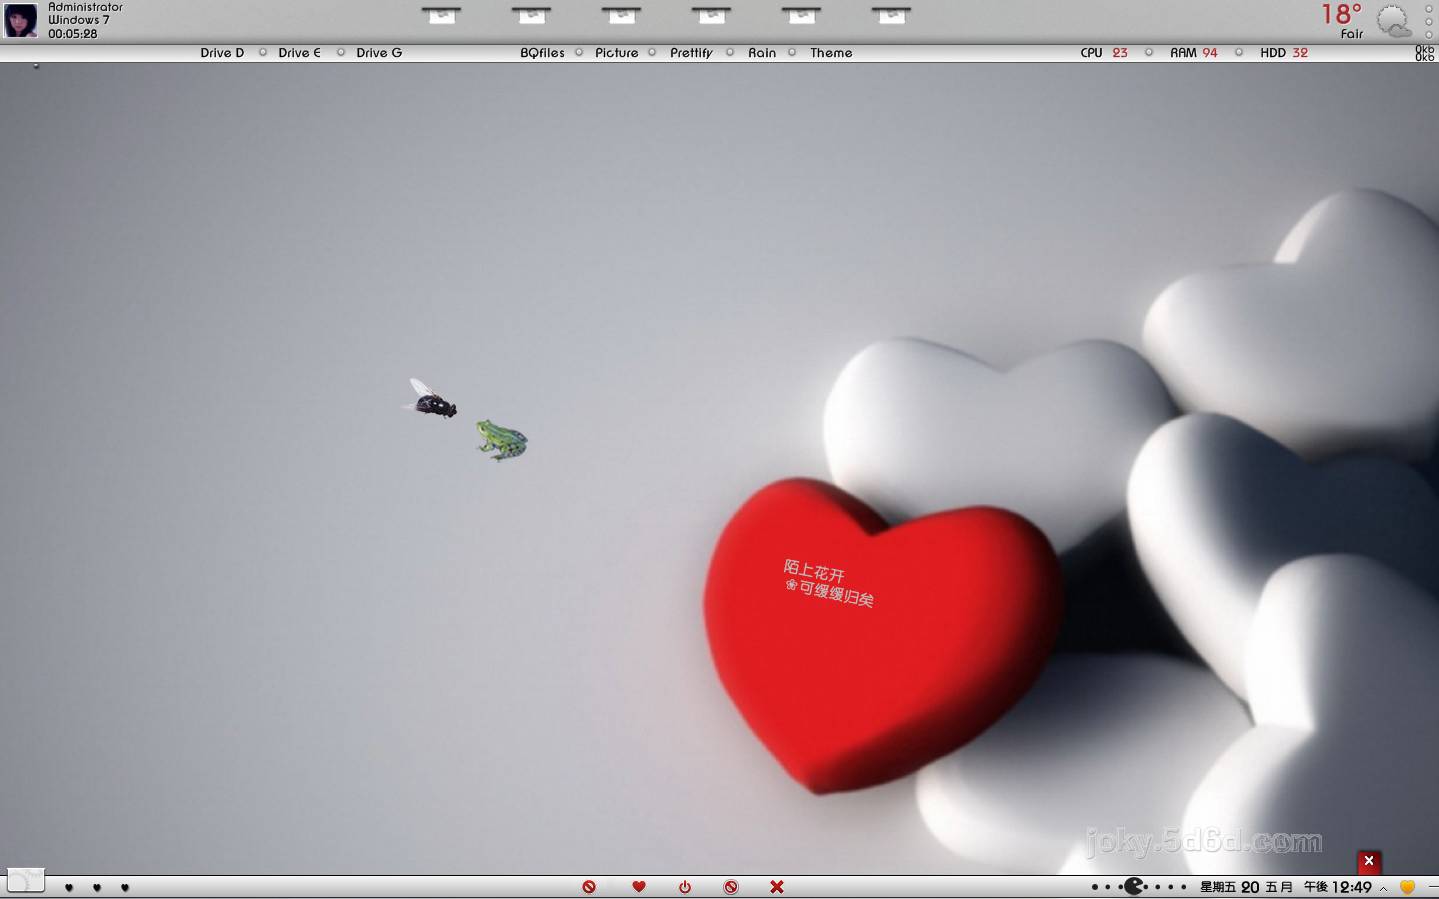The width and height of the screenshot is (1439, 899).
Task: Click the Fair weather condition label
Action: pos(1352,34)
